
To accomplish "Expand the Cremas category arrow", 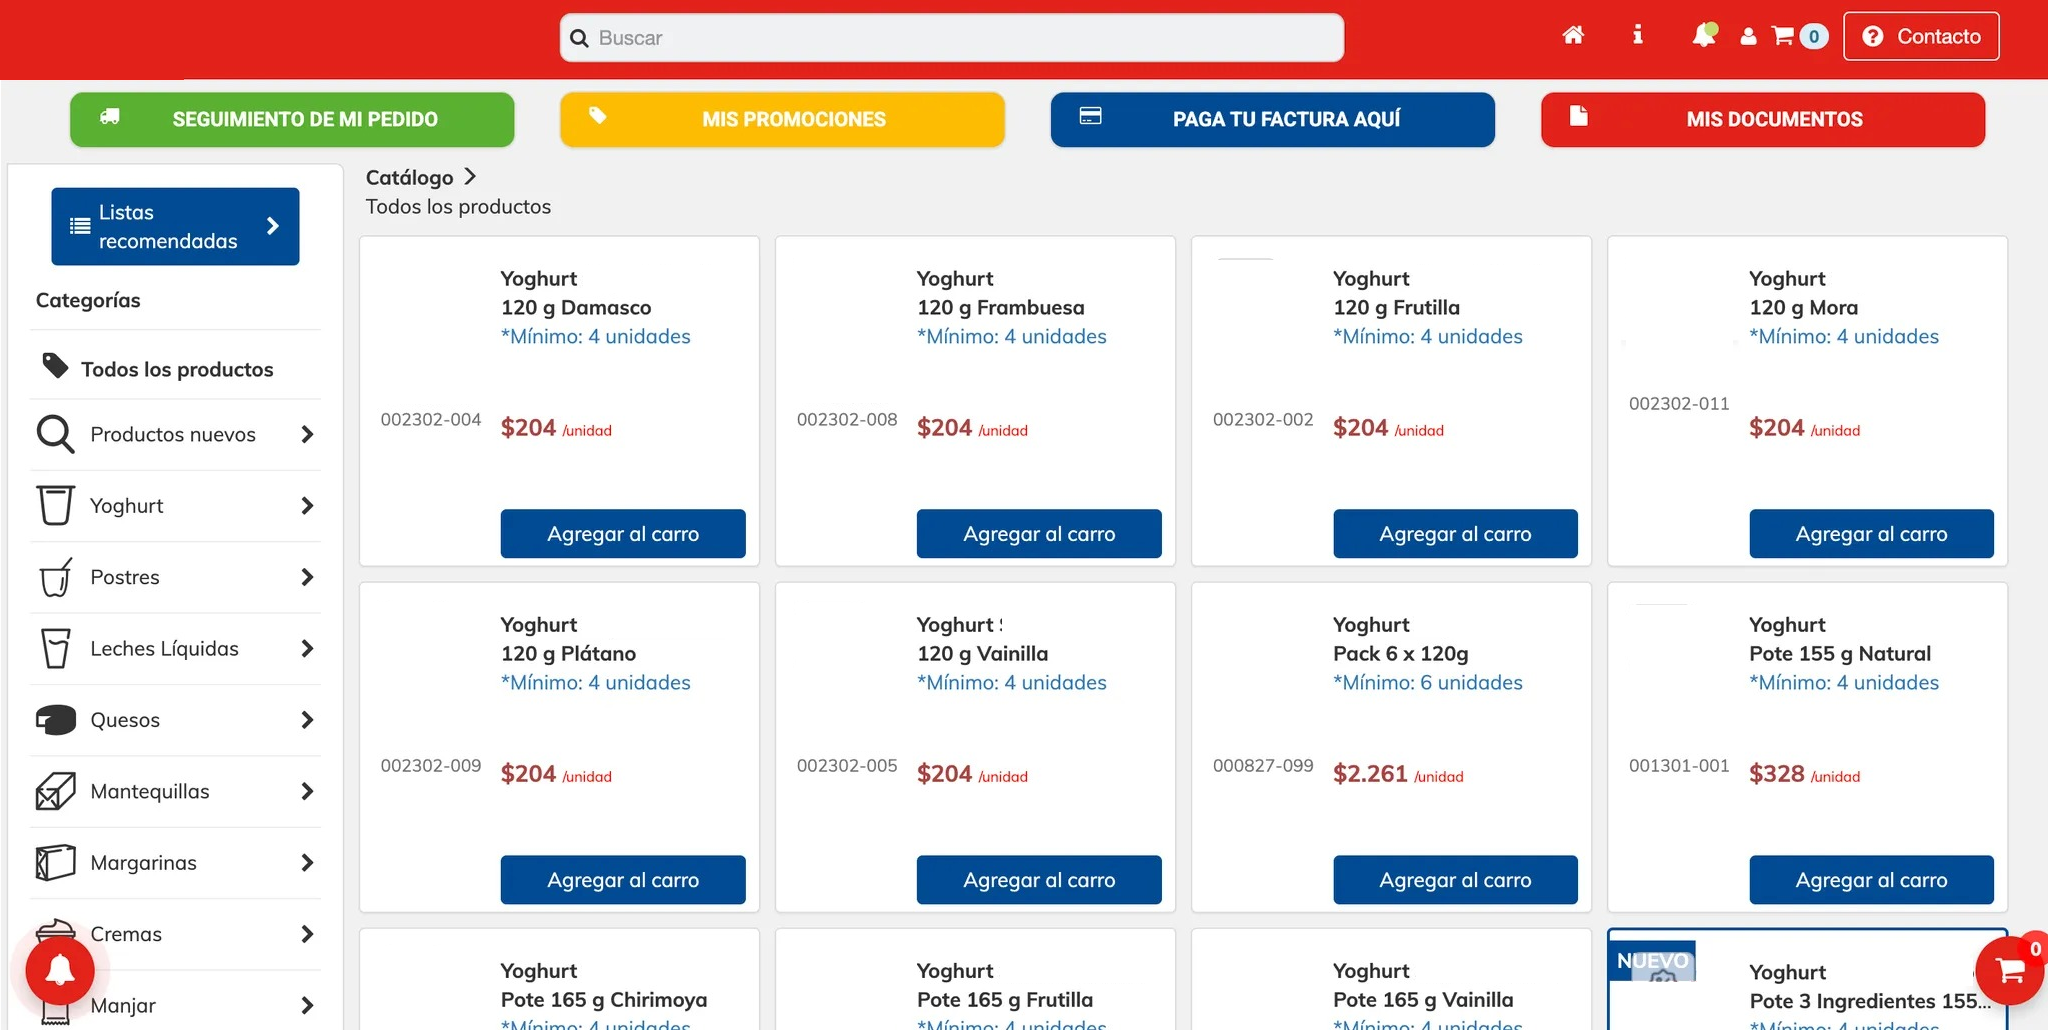I will 307,934.
